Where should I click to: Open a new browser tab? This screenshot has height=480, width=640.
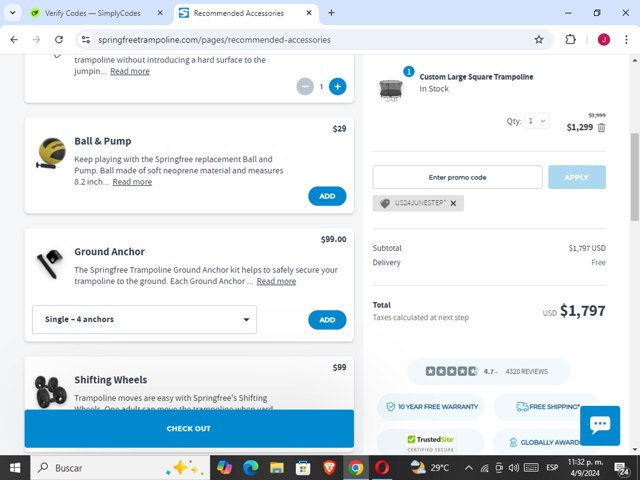331,13
